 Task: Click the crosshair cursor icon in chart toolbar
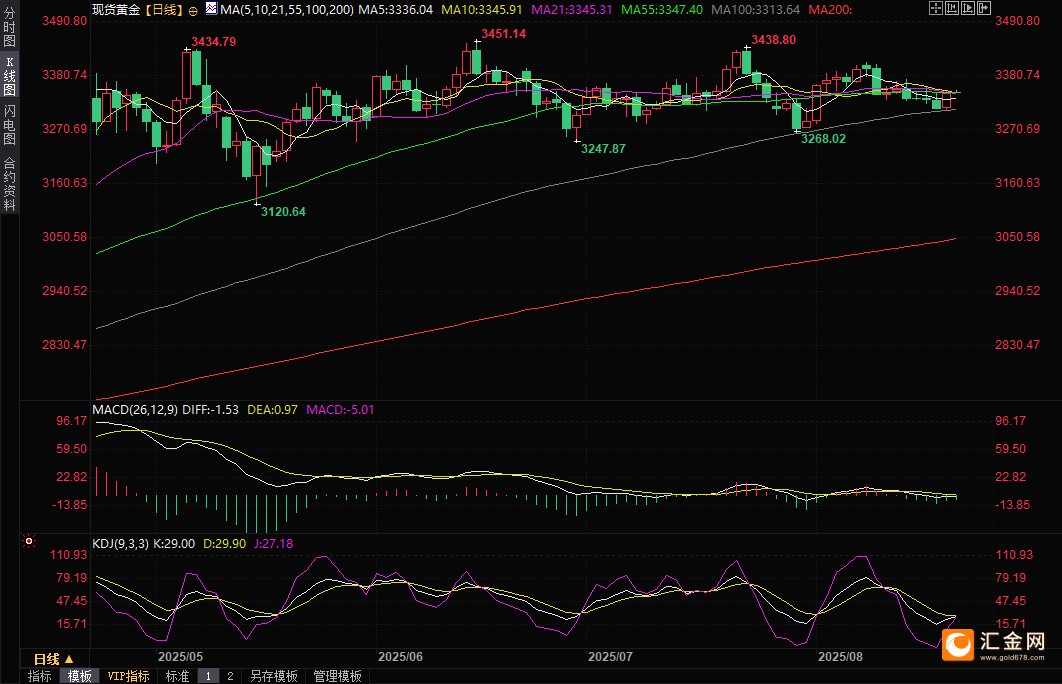(x=935, y=9)
